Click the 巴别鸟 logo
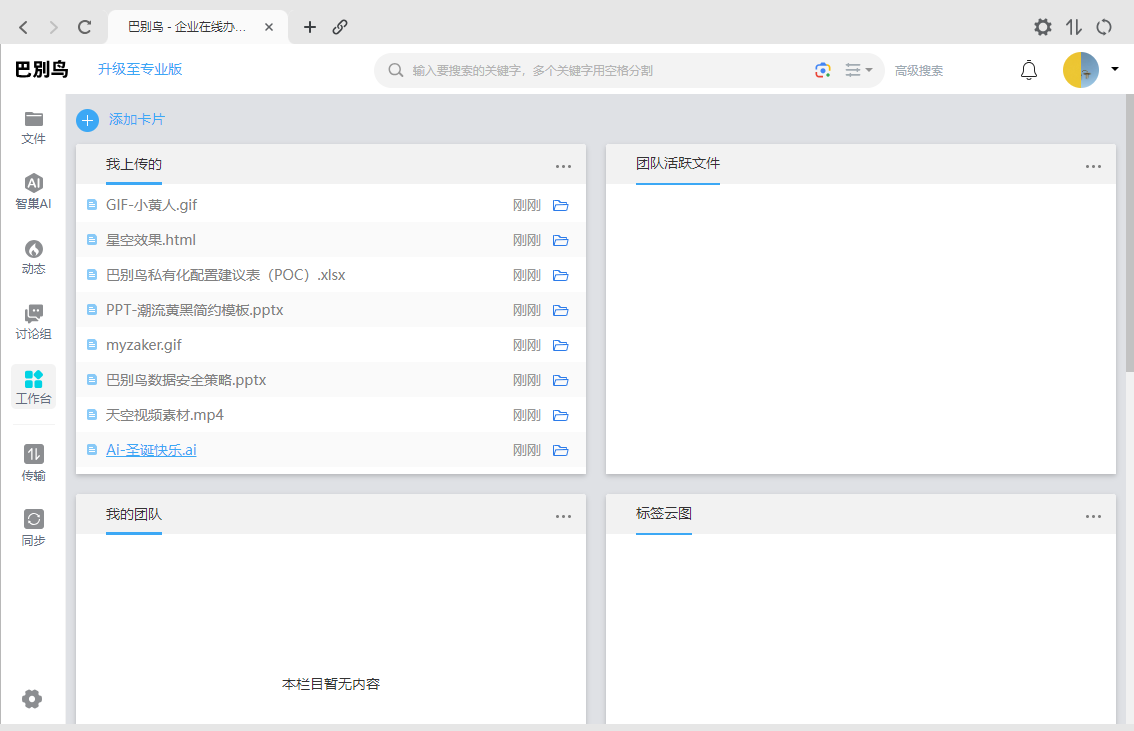Viewport: 1134px width, 731px height. click(41, 69)
